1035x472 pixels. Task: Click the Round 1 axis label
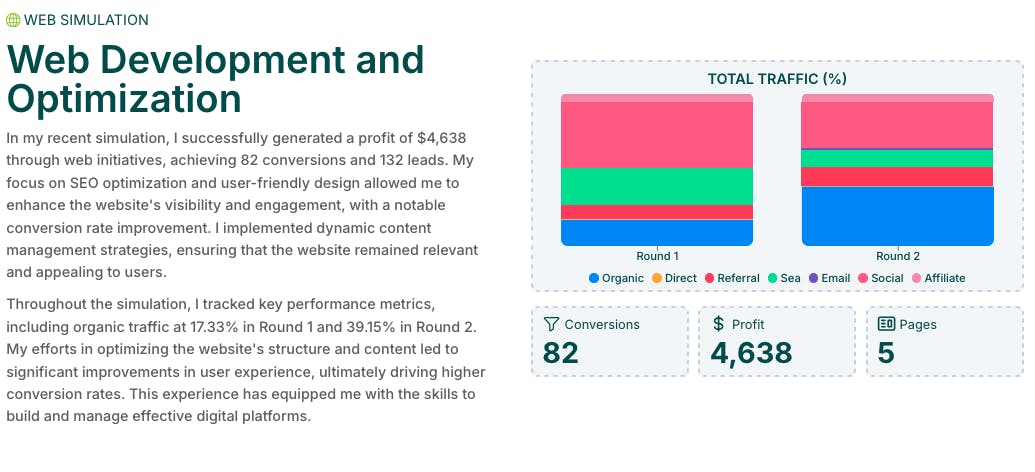pyautogui.click(x=657, y=257)
